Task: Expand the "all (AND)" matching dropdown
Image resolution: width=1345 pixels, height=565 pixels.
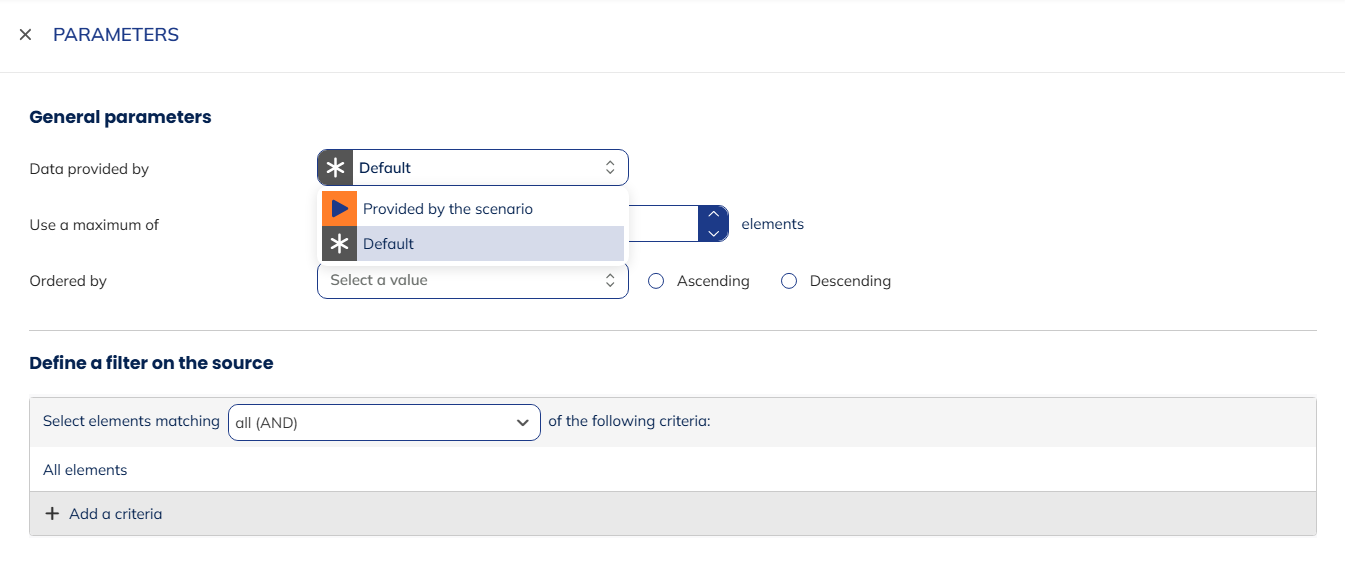Action: (384, 423)
